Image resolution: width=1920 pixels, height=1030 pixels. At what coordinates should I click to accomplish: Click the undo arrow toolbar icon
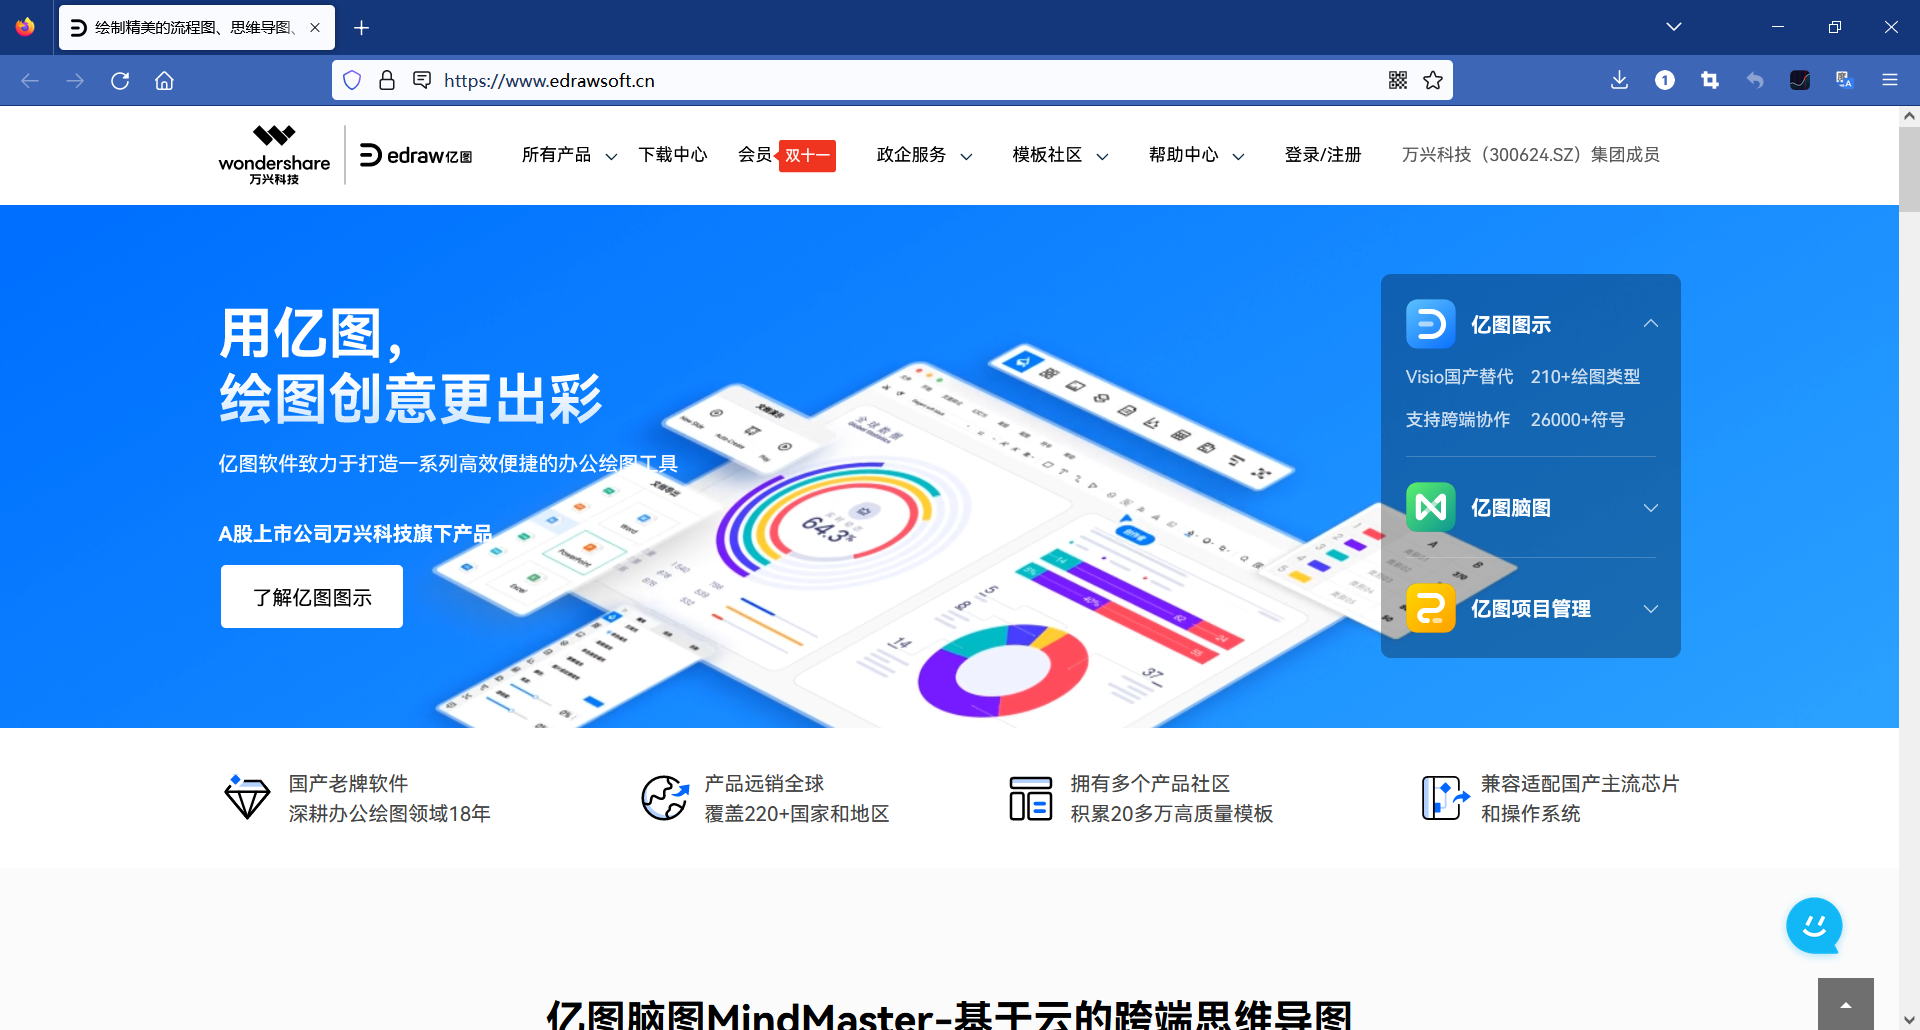1755,80
